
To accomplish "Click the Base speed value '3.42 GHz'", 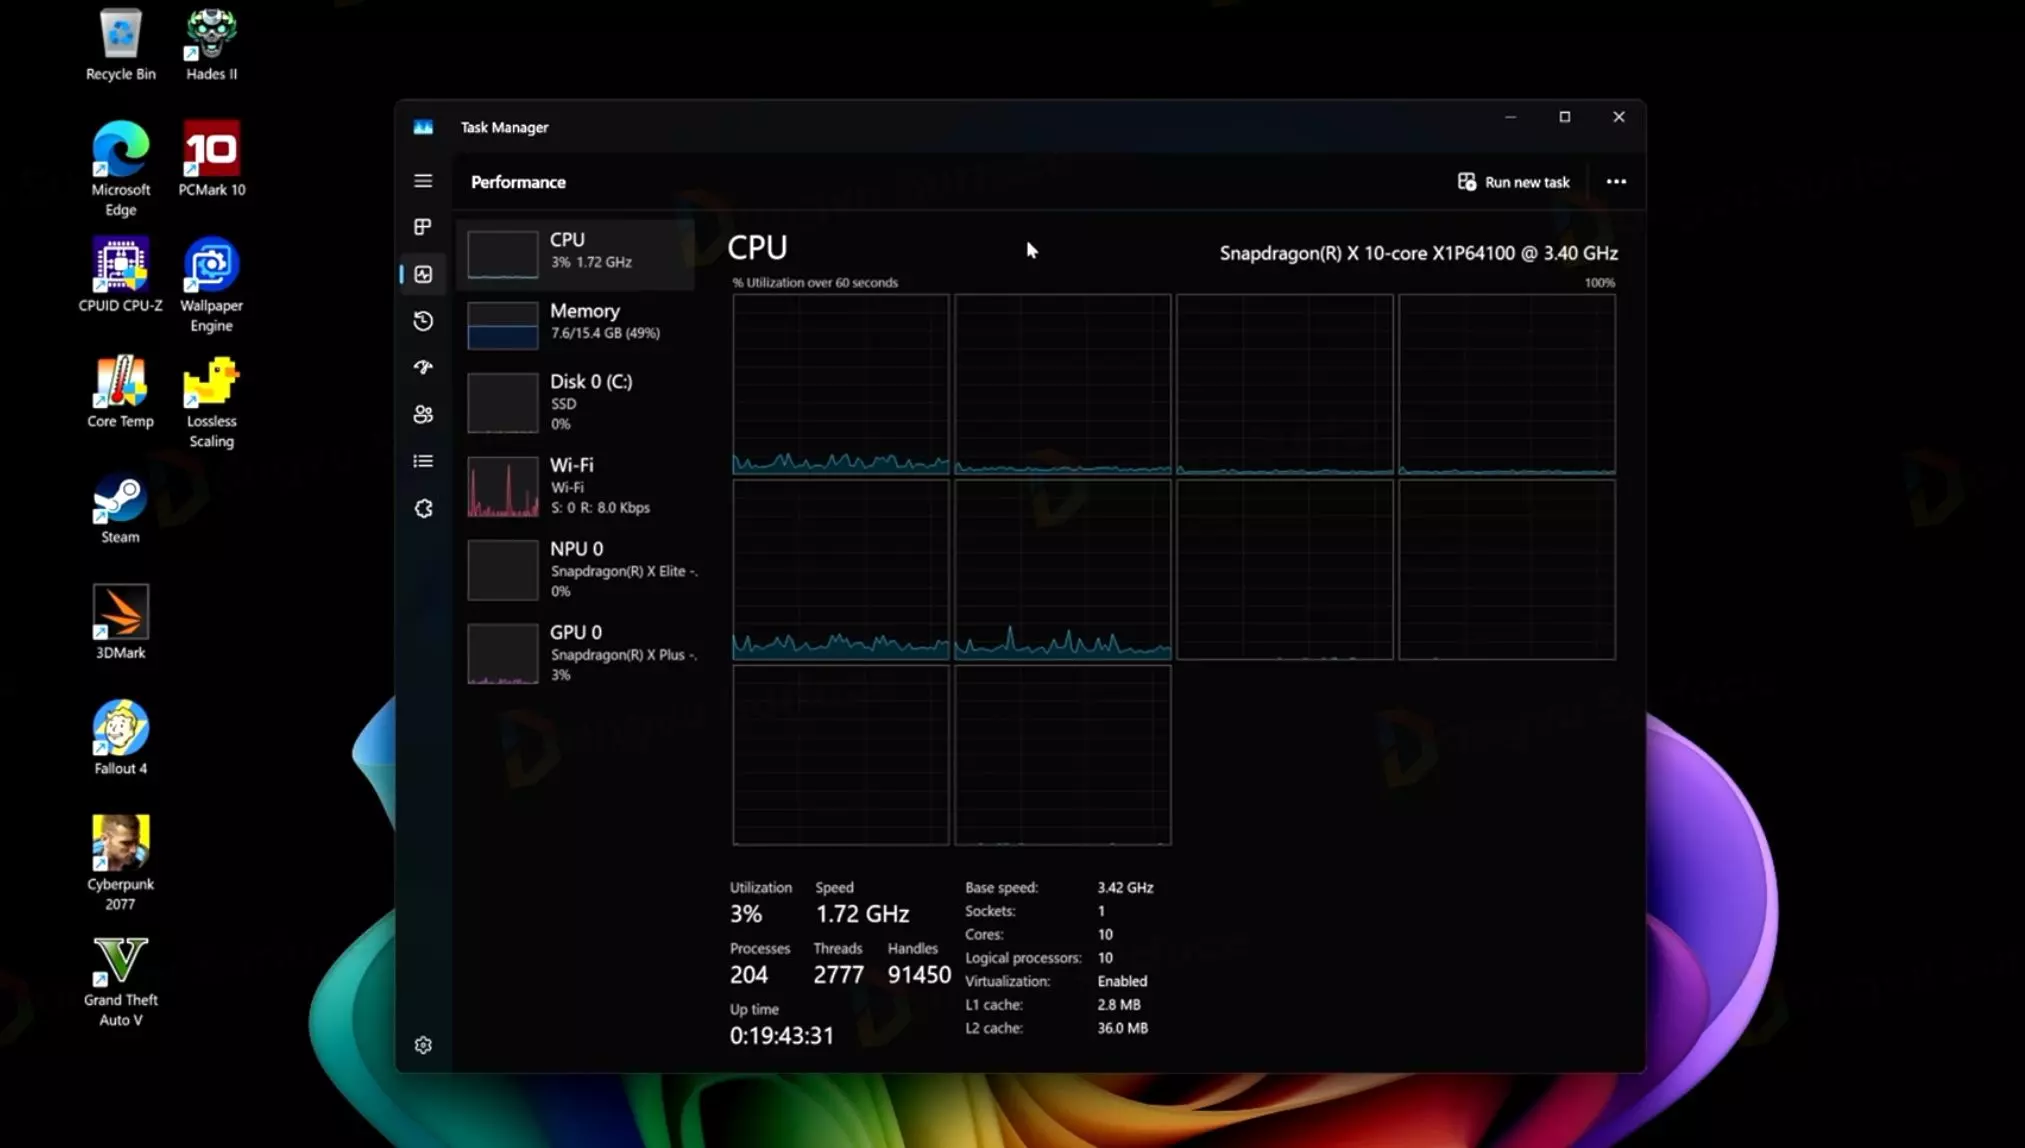I will [1125, 888].
